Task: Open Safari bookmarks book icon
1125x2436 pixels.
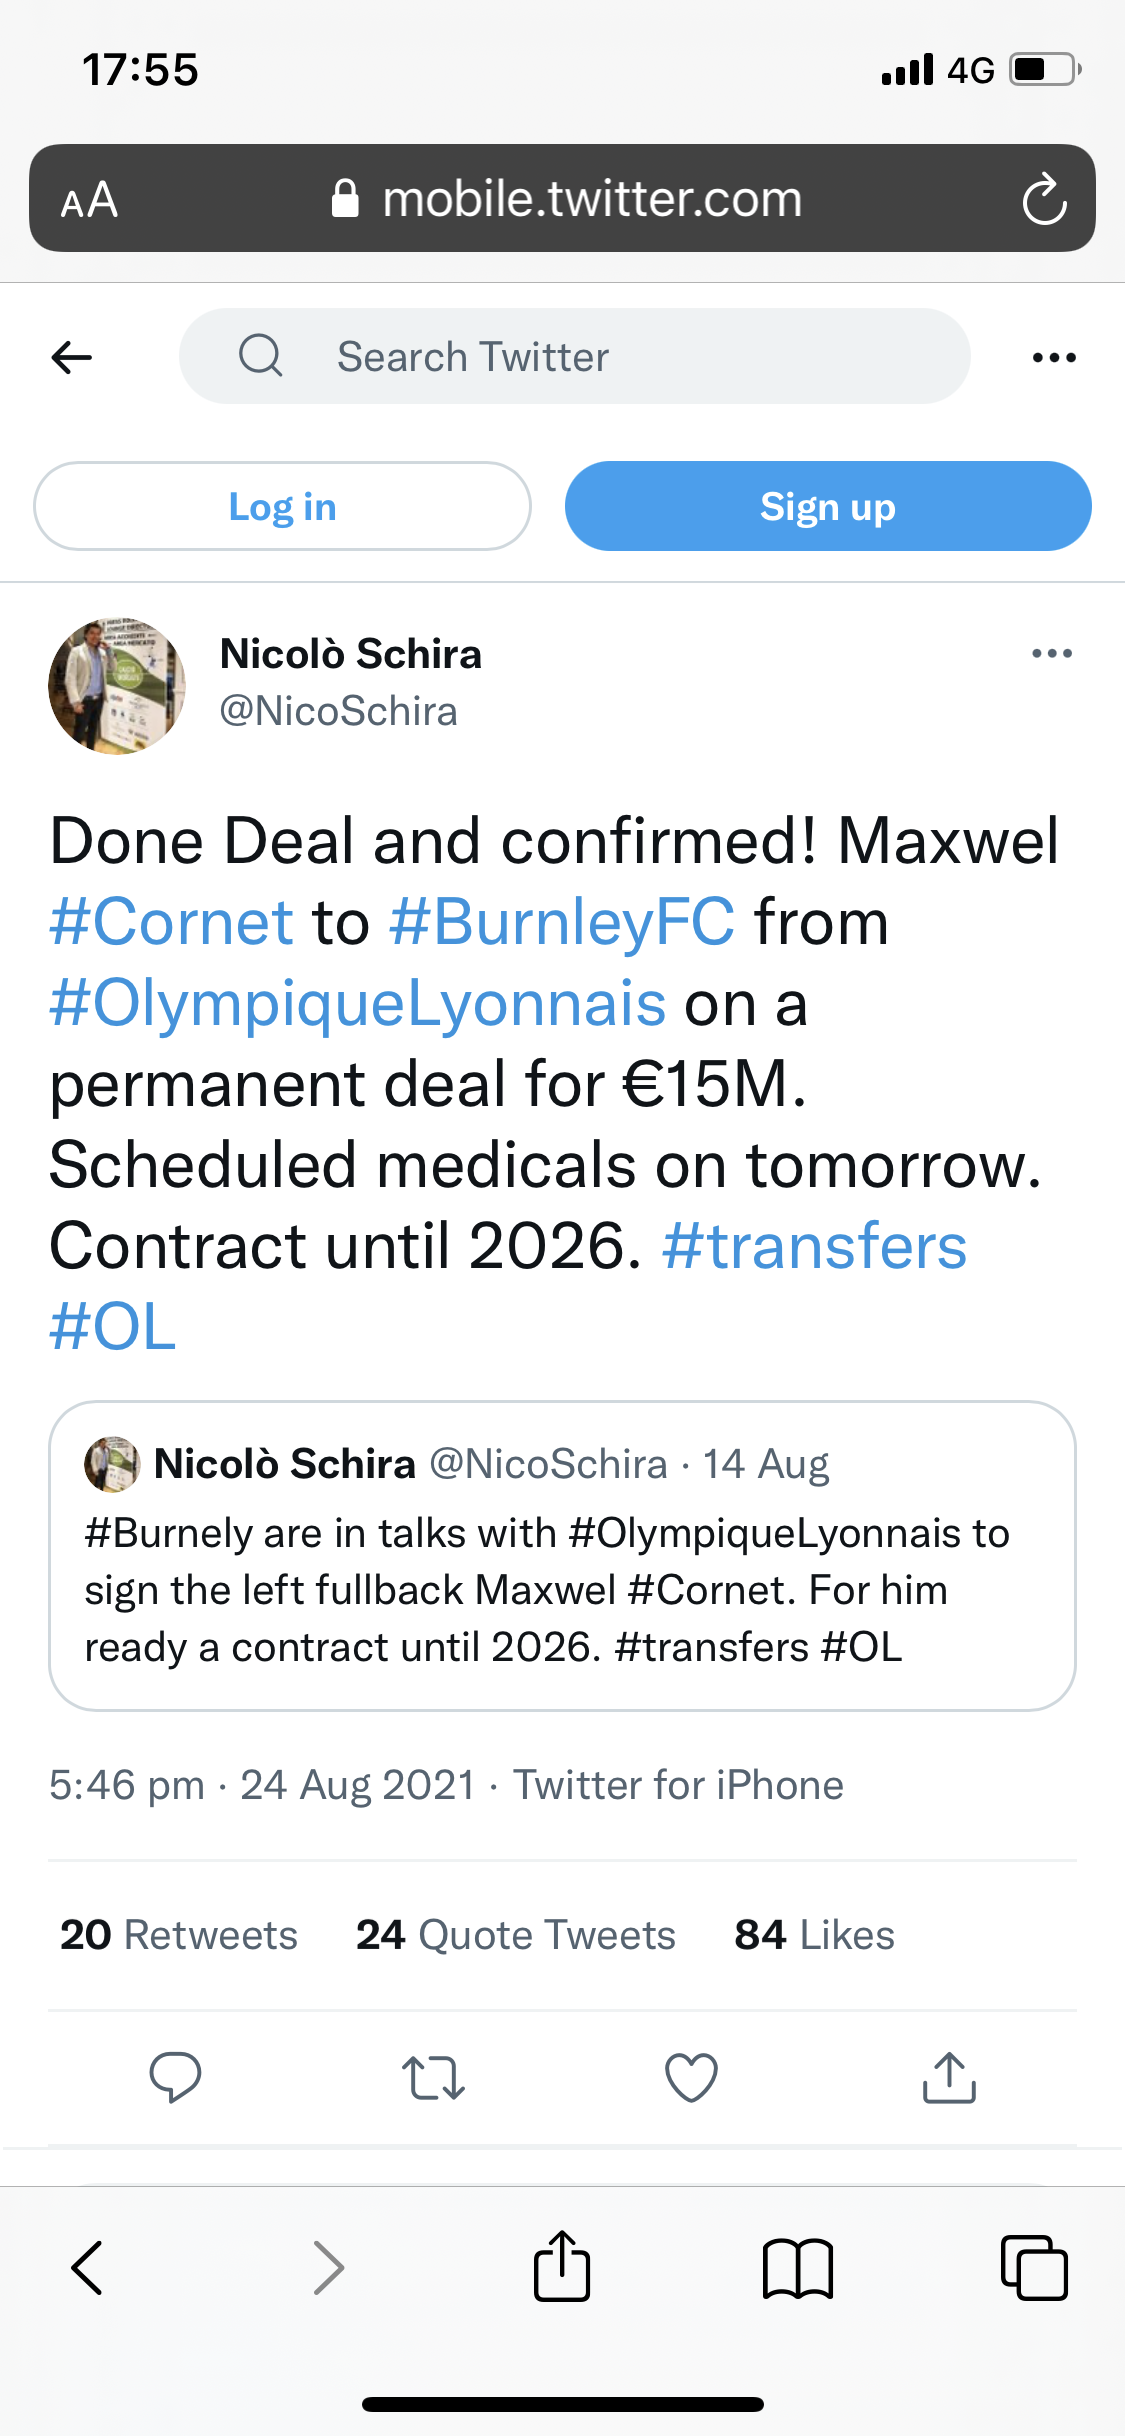Action: coord(797,2267)
